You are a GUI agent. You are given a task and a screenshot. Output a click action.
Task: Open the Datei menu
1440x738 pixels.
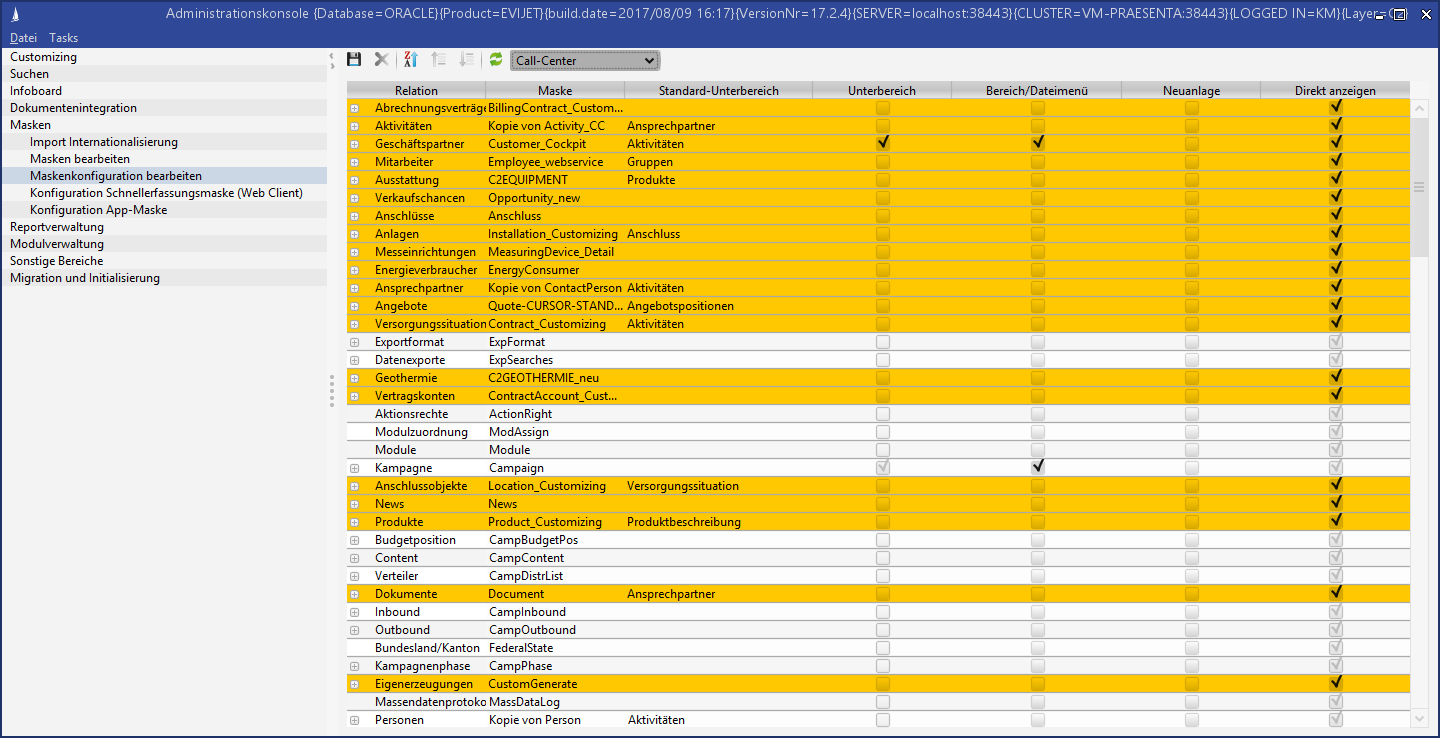pos(23,38)
